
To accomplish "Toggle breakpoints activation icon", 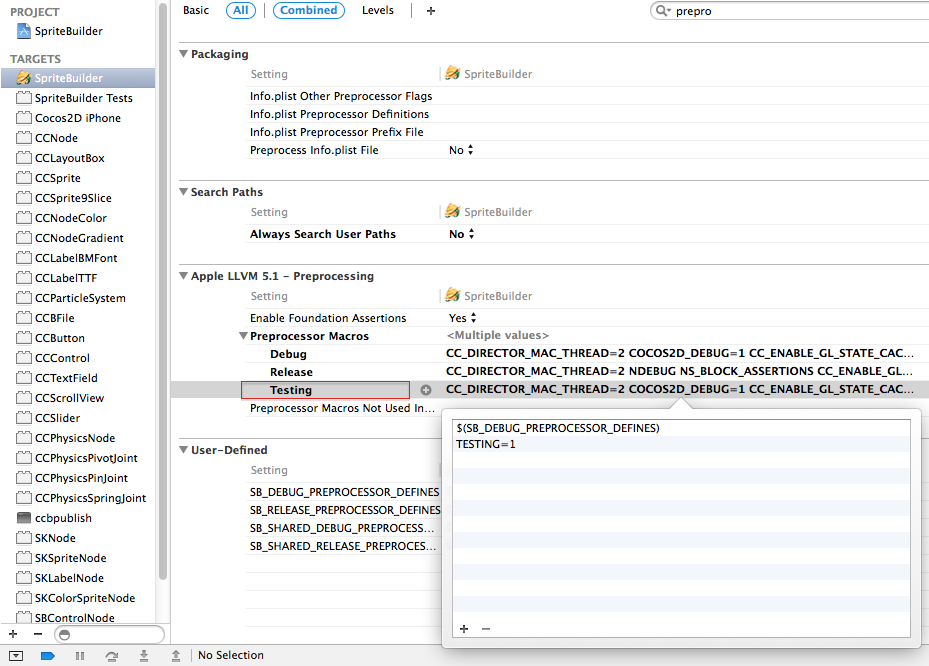I will [48, 655].
